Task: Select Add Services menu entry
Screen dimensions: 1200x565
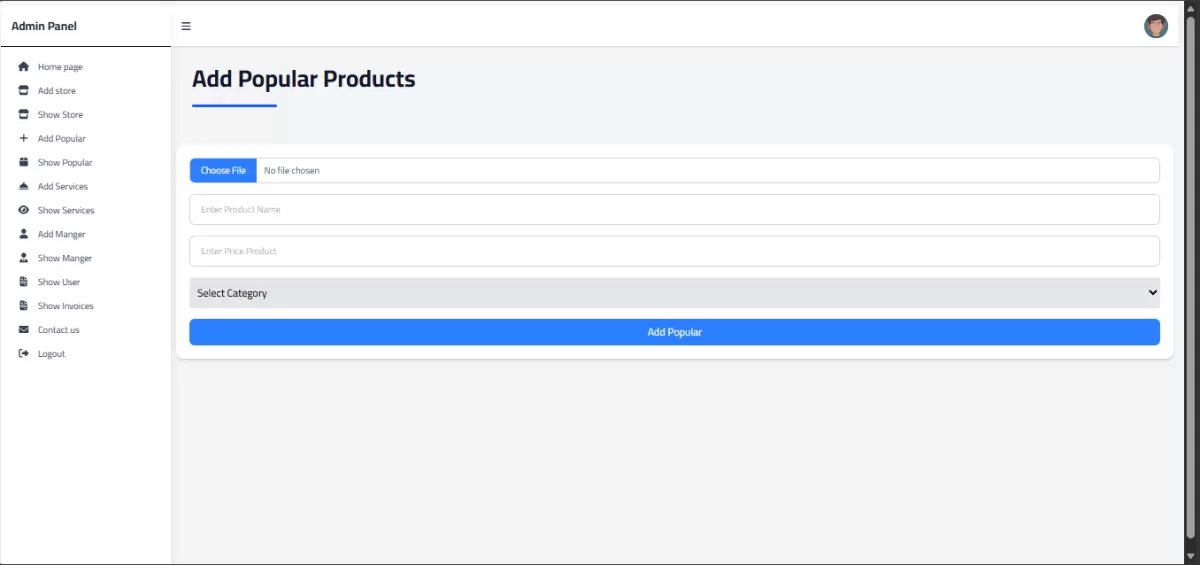Action: pos(63,187)
